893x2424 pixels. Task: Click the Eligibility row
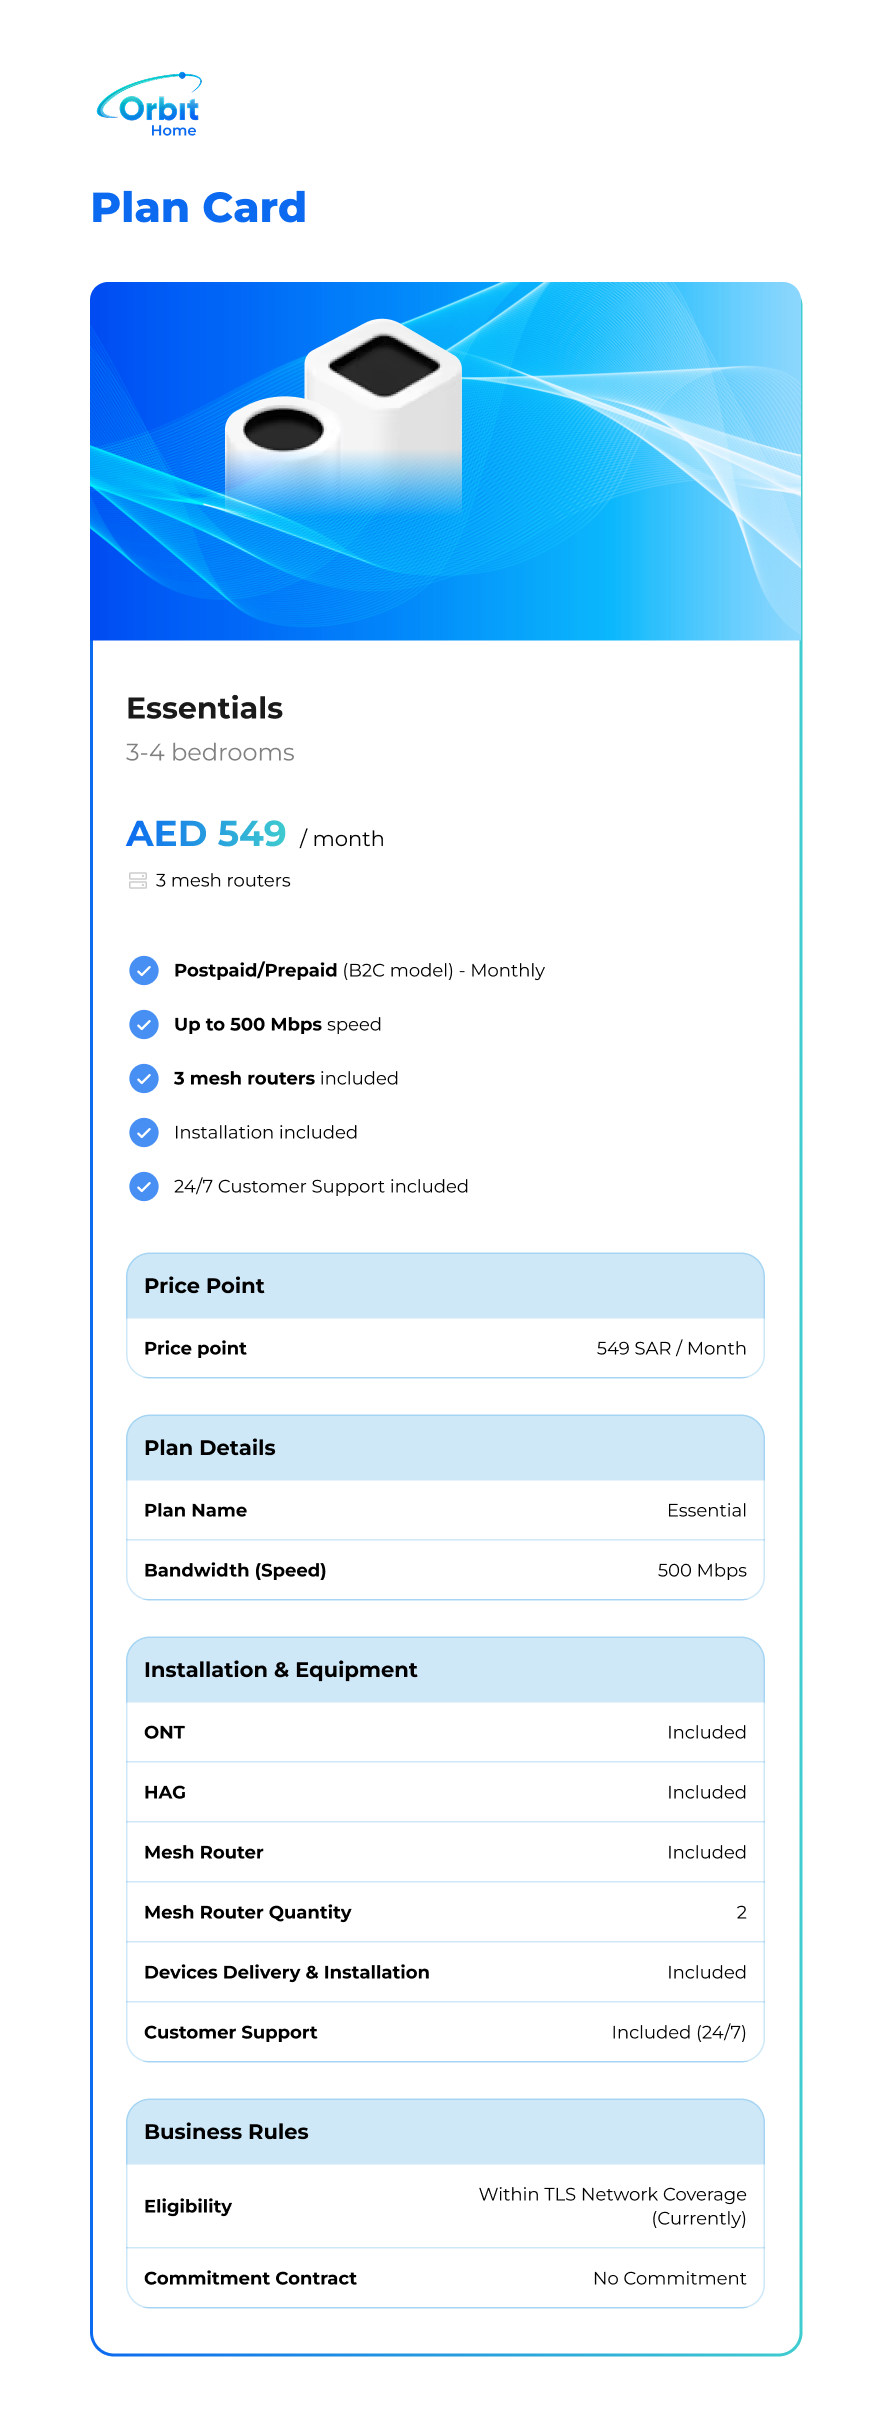click(445, 2206)
